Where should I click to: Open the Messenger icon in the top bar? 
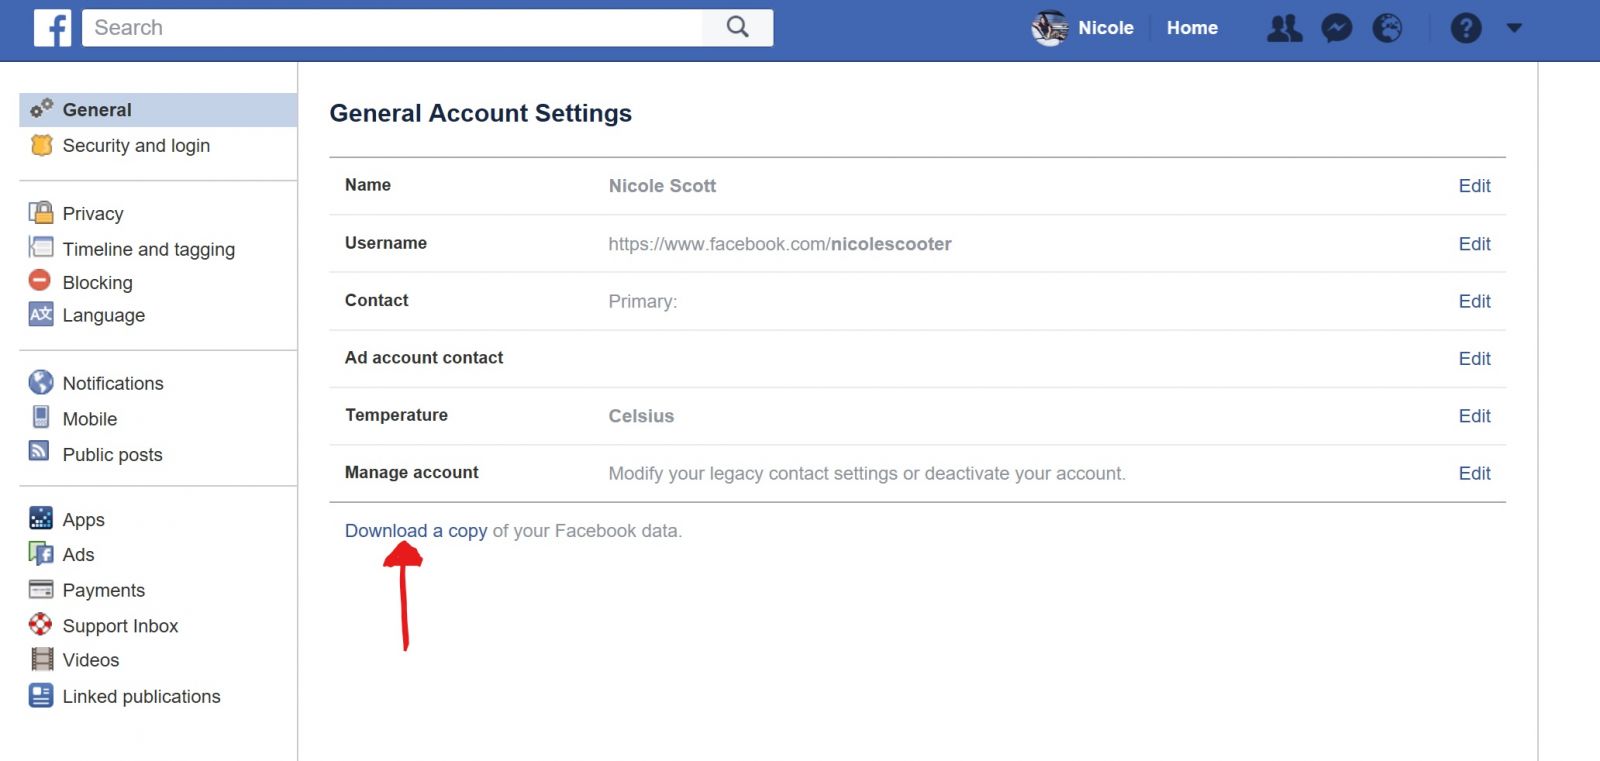tap(1337, 28)
